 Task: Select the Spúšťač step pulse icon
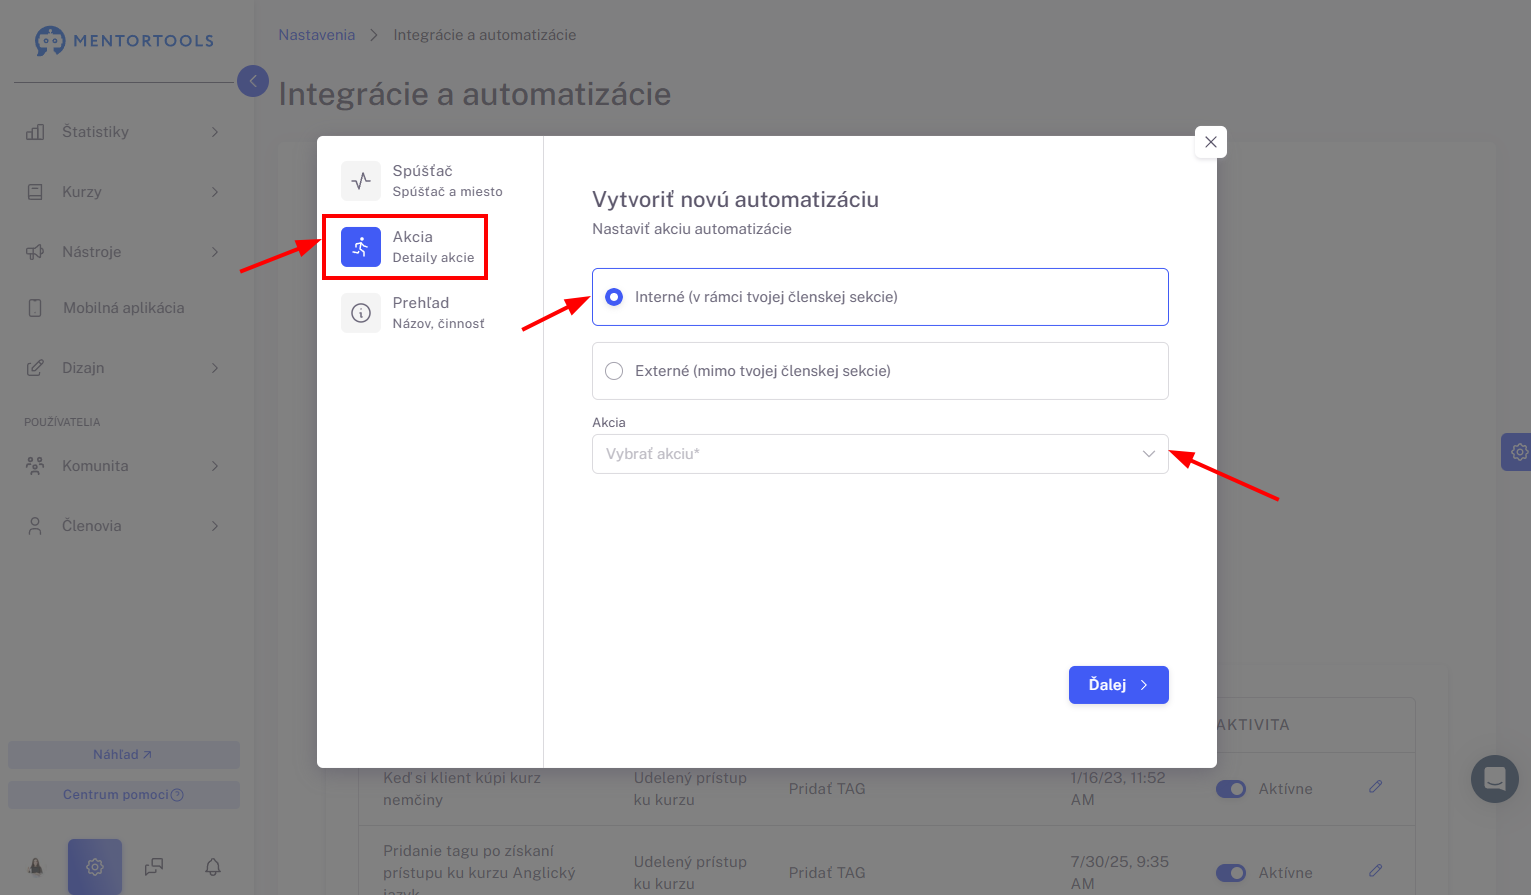361,181
